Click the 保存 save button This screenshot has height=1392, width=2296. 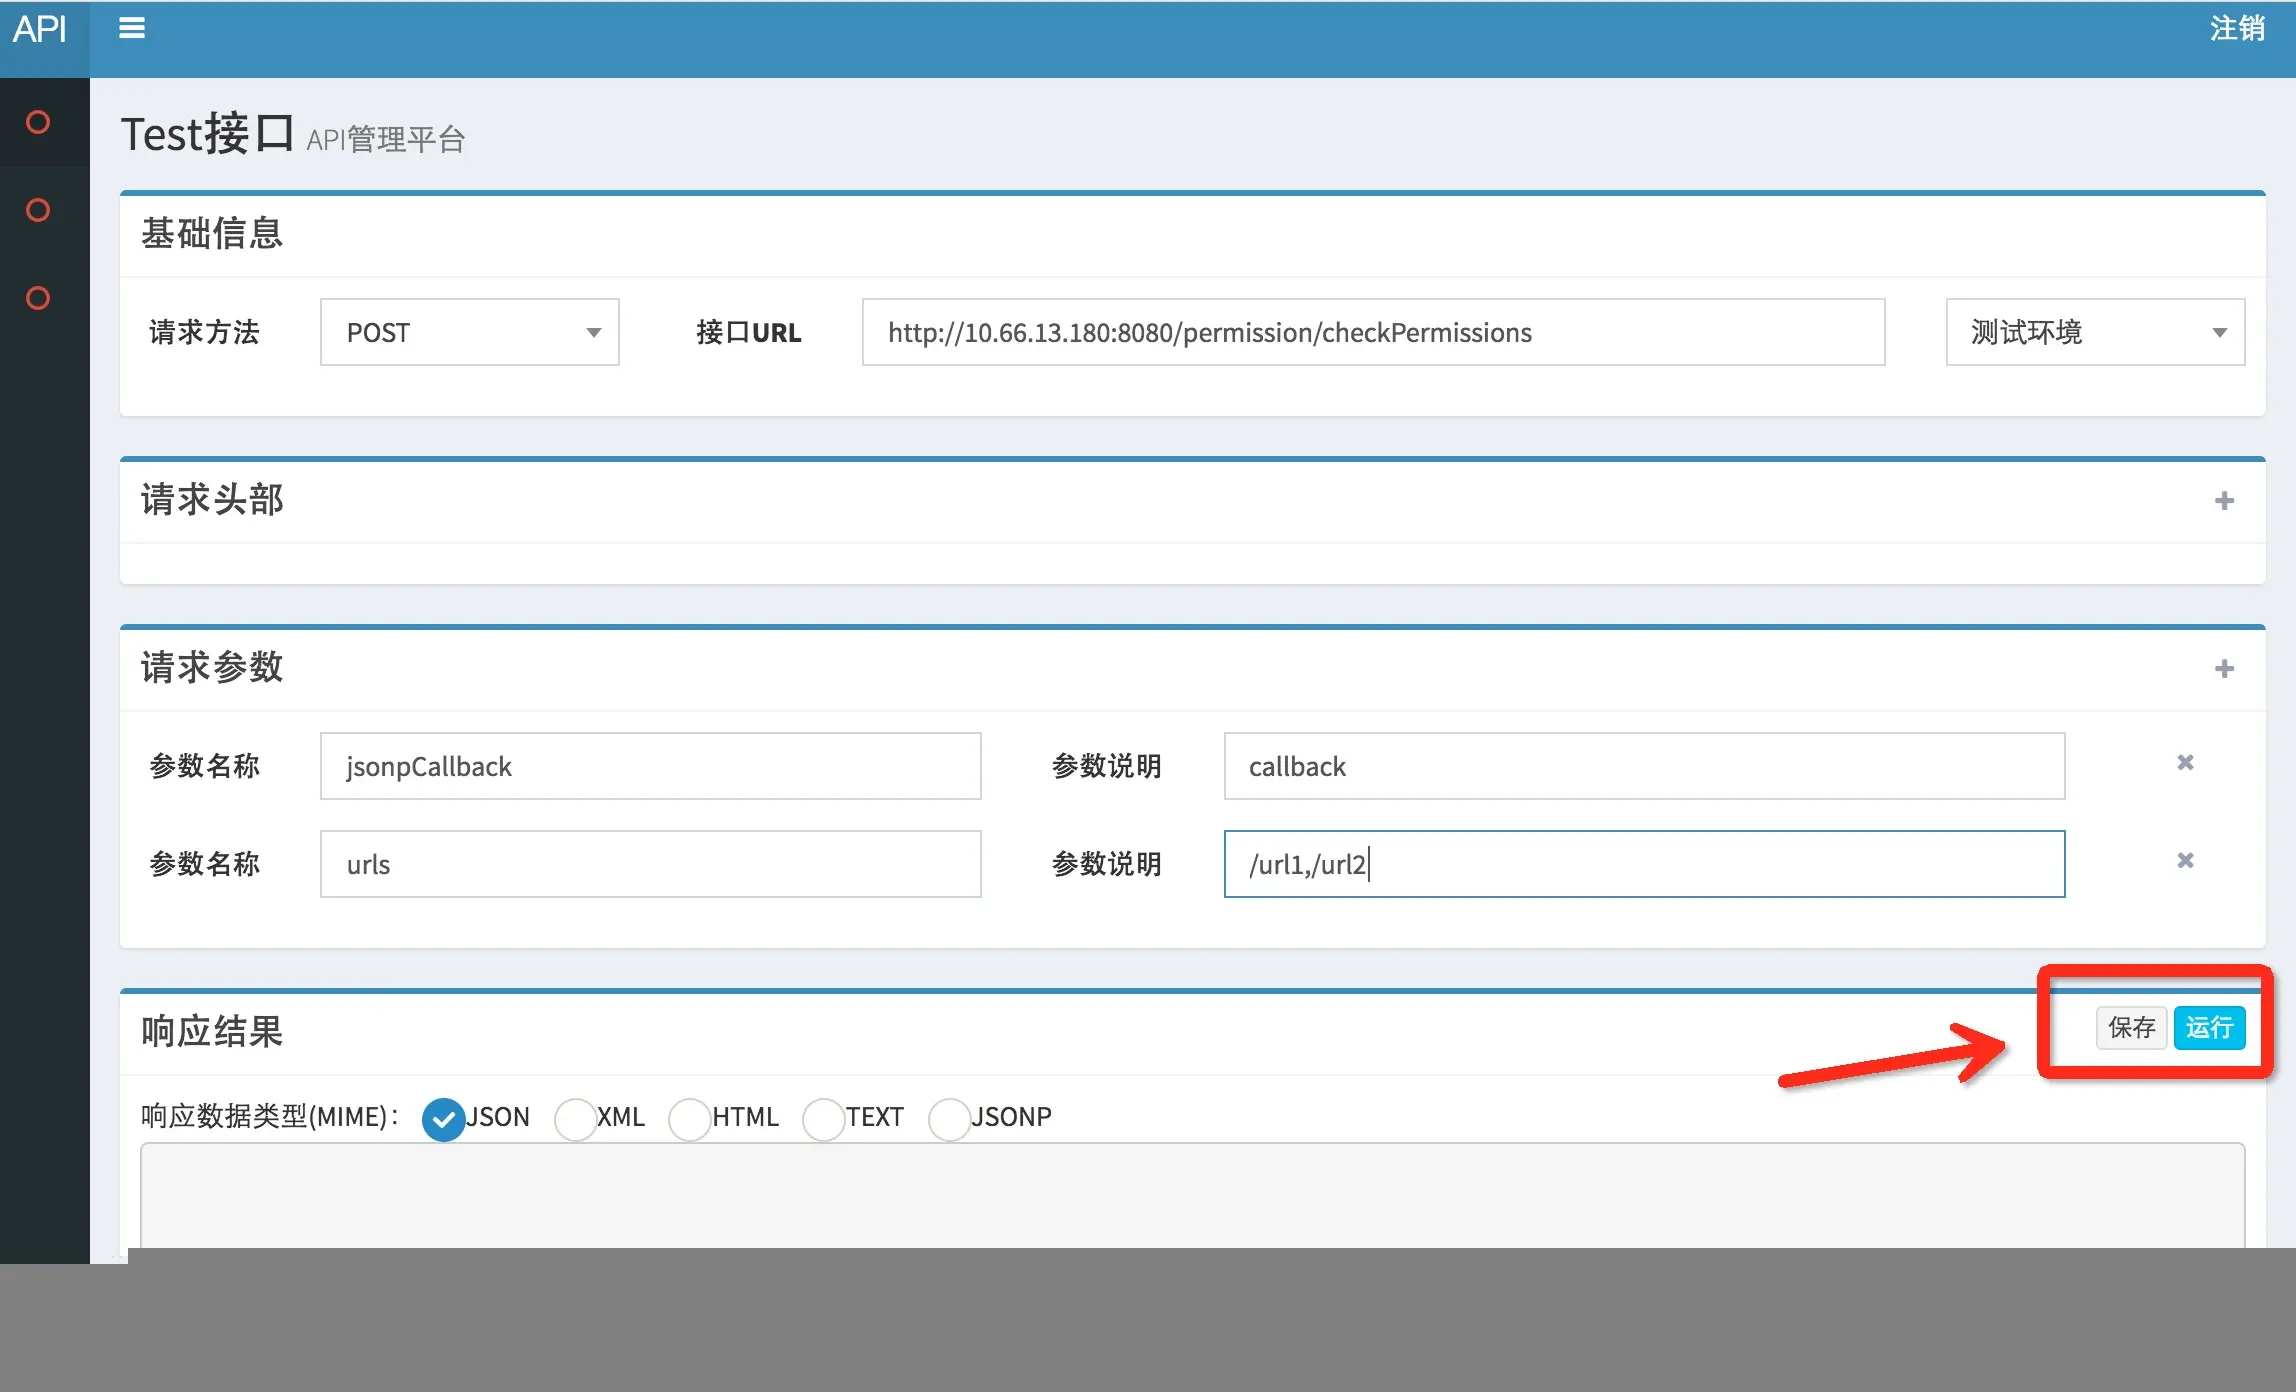pos(2131,1027)
